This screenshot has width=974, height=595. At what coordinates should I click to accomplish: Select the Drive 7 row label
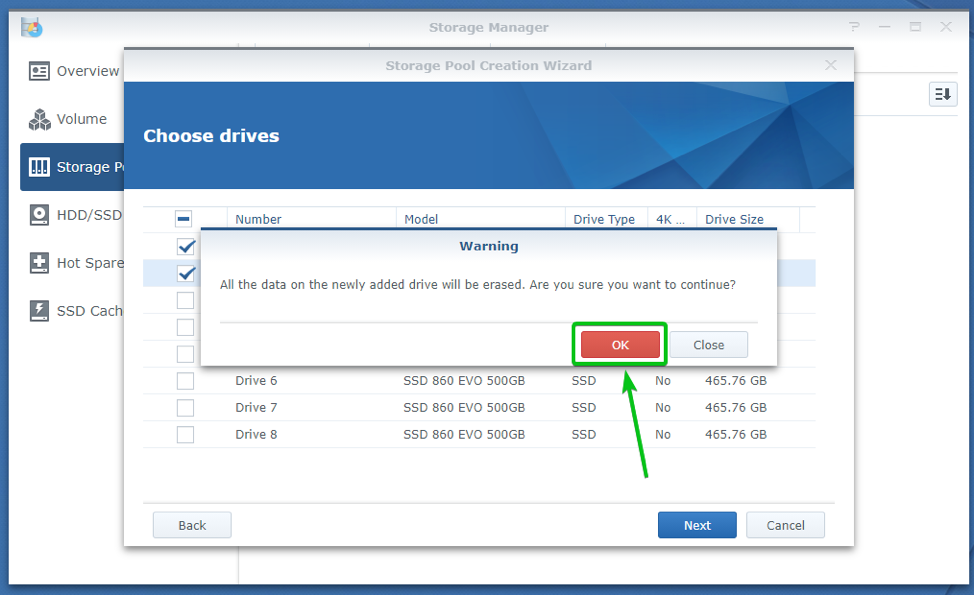point(256,407)
